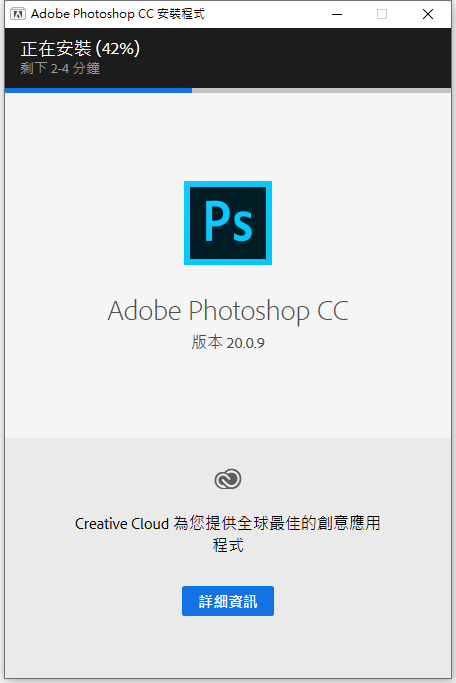The image size is (456, 683).
Task: Open 詳細資訊 for more details
Action: pyautogui.click(x=228, y=601)
